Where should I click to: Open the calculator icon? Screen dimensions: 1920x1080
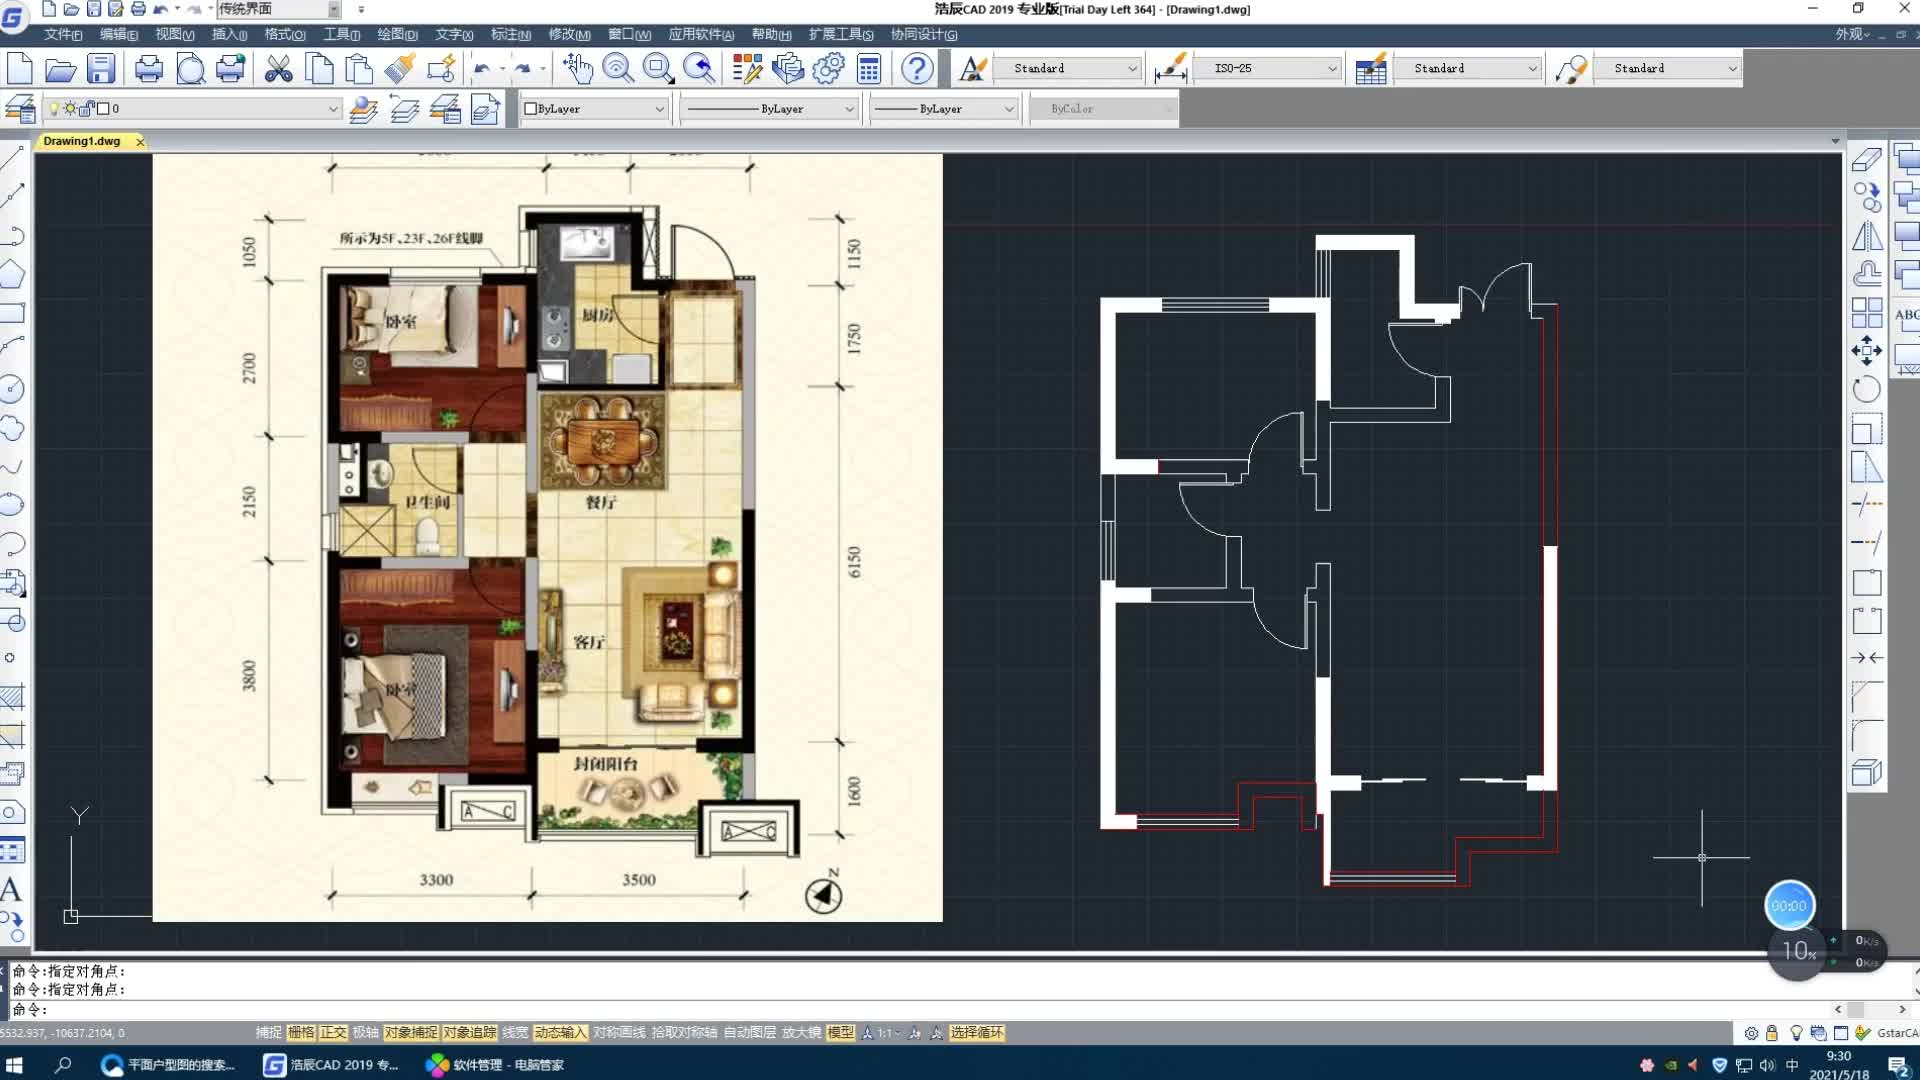(869, 69)
